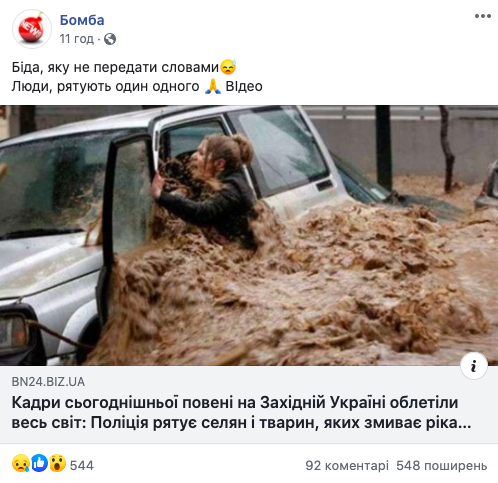This screenshot has height=483, width=498.
Task: Open the headline 'Кадри сьогоднішньої повені' link
Action: tap(241, 413)
